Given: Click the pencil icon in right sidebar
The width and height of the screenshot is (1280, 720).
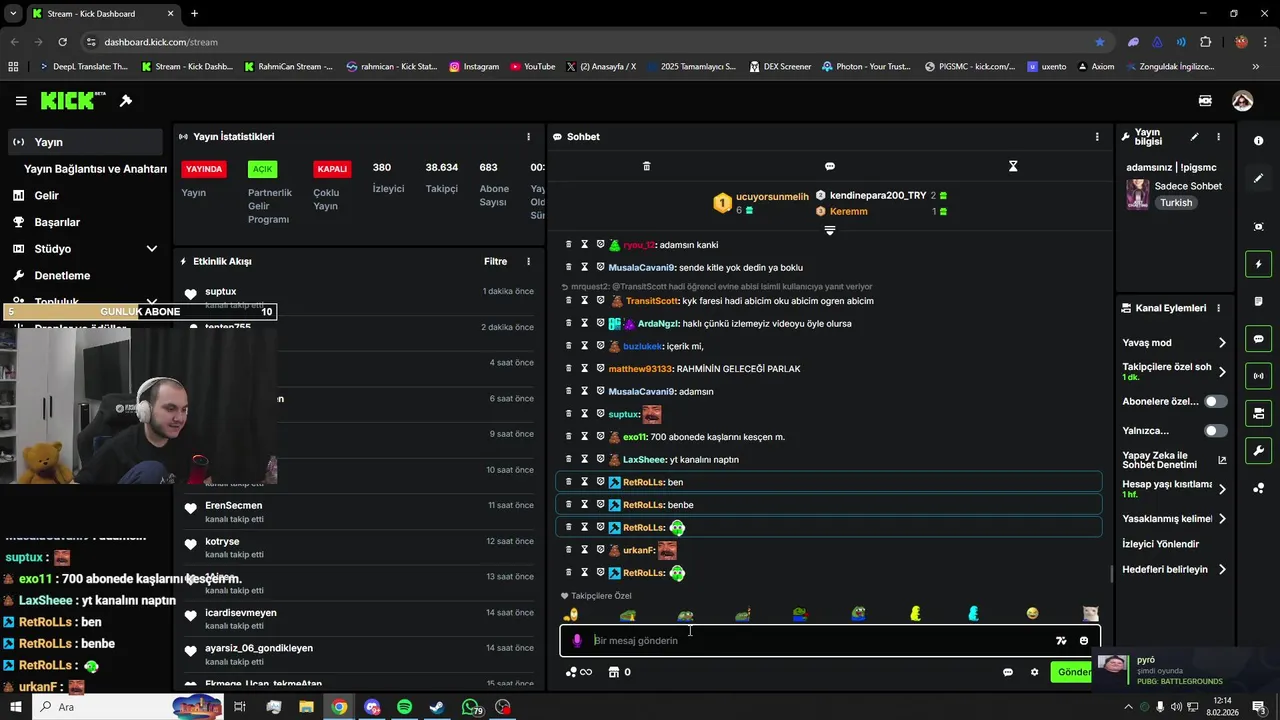Looking at the screenshot, I should (x=1259, y=178).
